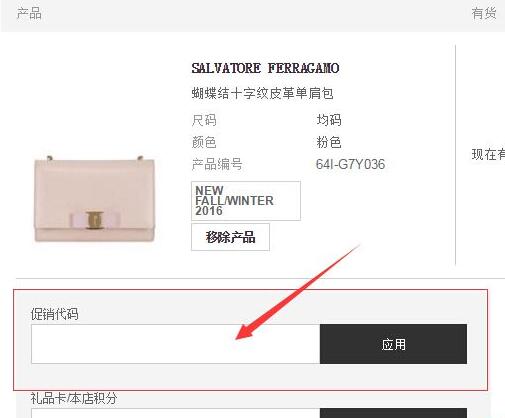
Task: Click the 颜色 label
Action: click(x=204, y=142)
